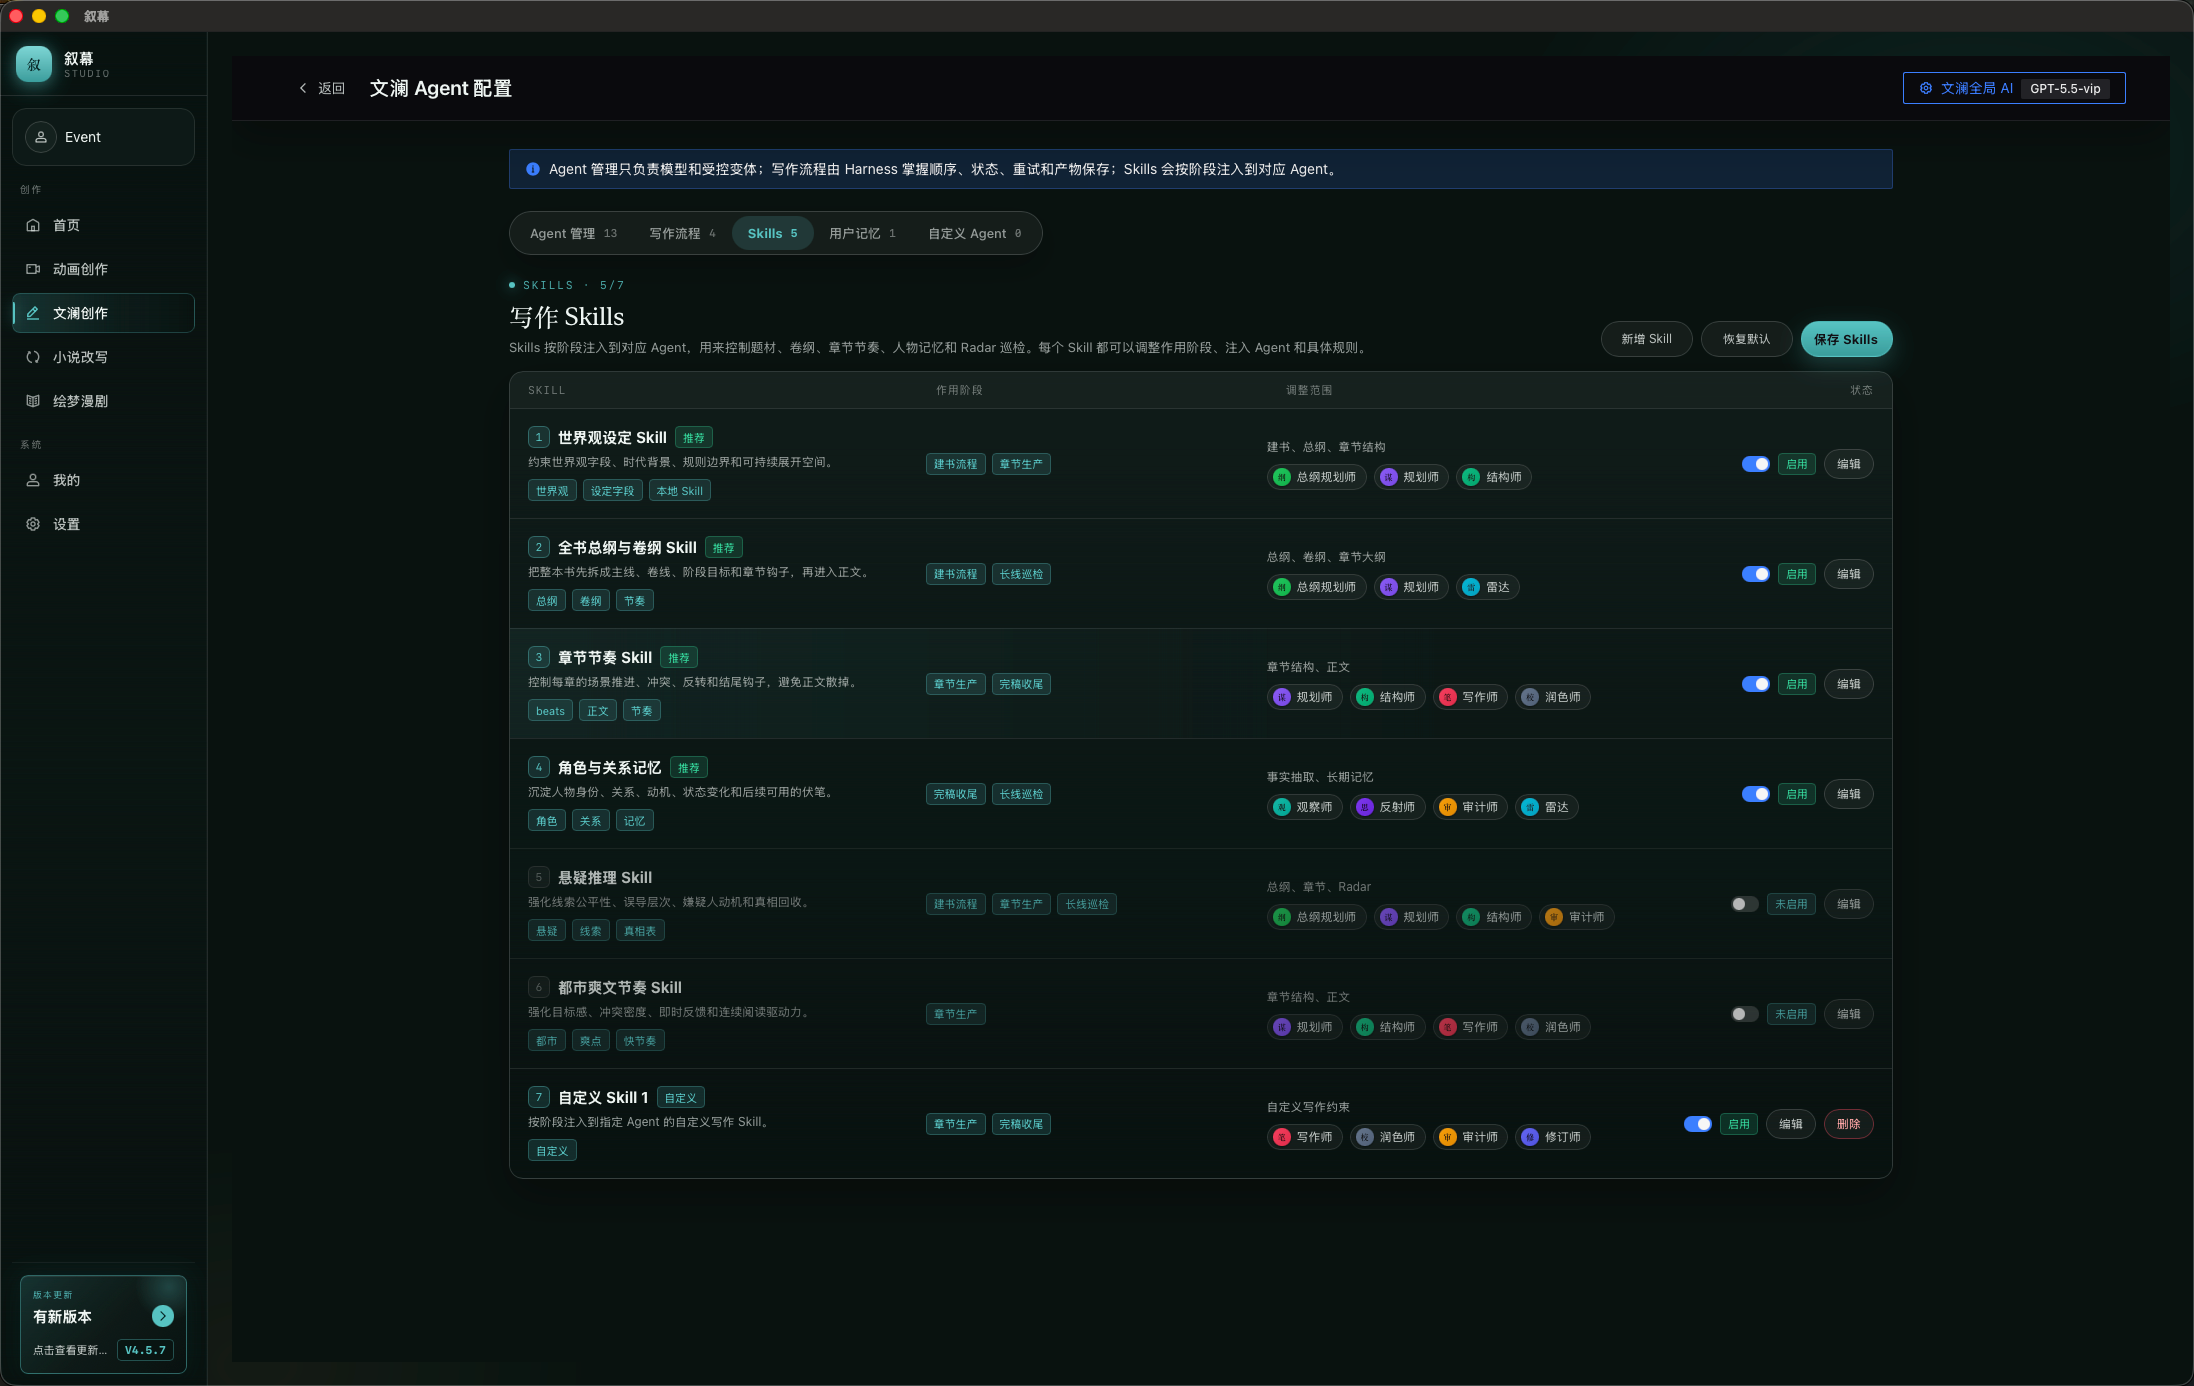
Task: Delete 自定义 Skill 1 with 删除
Action: pyautogui.click(x=1848, y=1124)
